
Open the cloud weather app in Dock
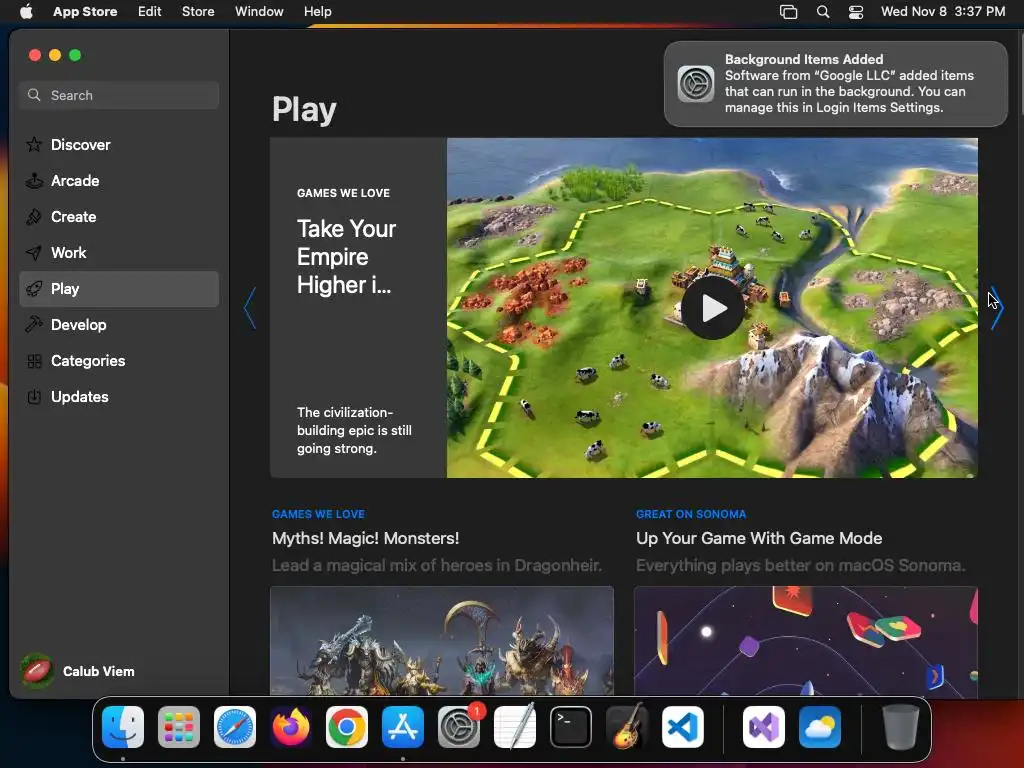820,727
